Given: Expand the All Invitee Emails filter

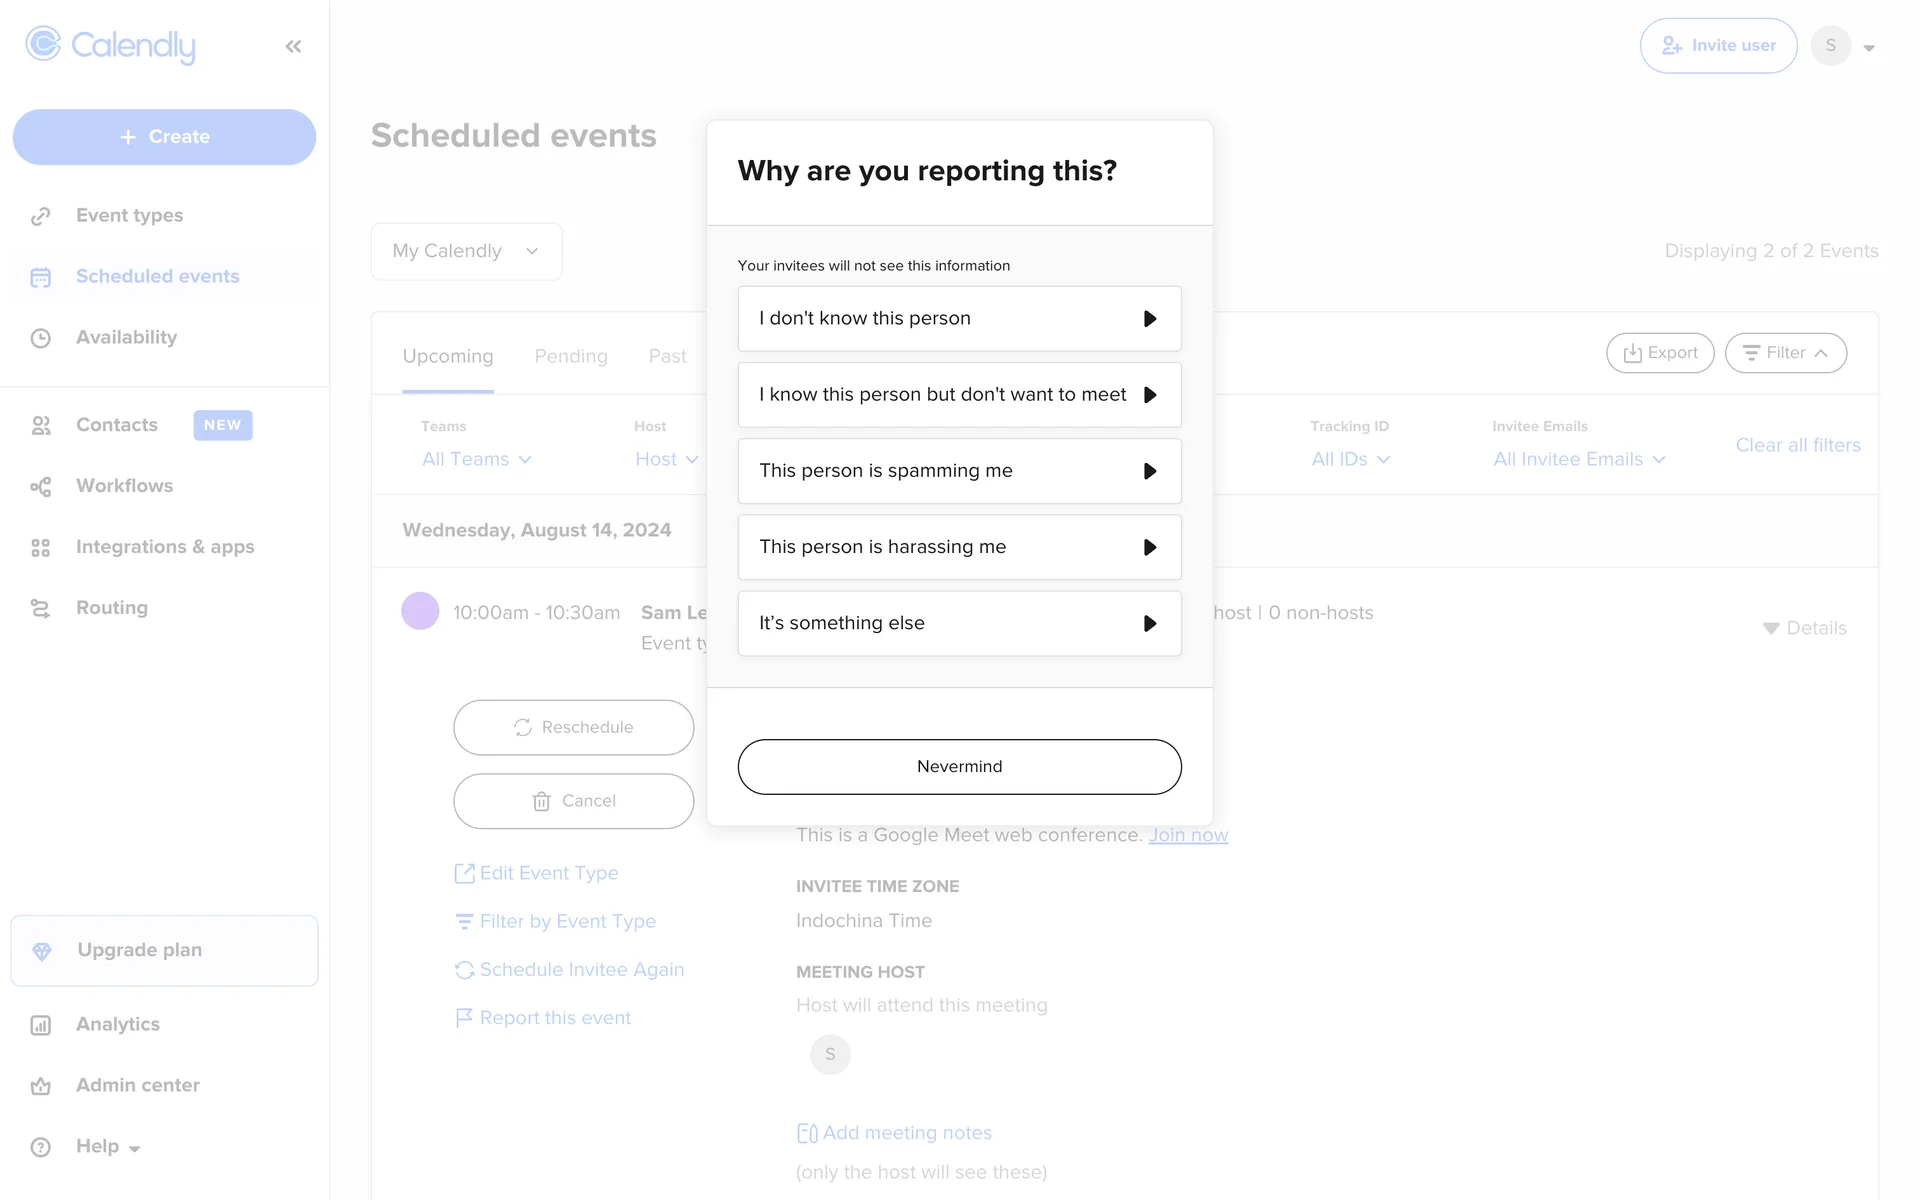Looking at the screenshot, I should point(1578,459).
